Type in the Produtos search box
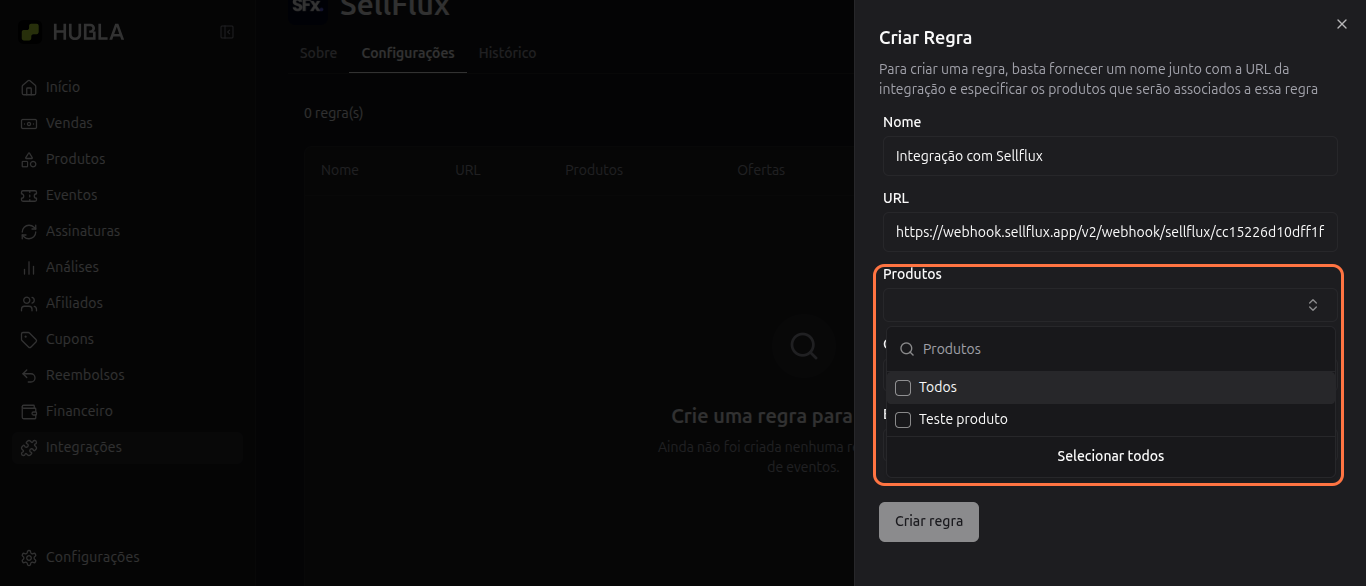 (x=1120, y=349)
